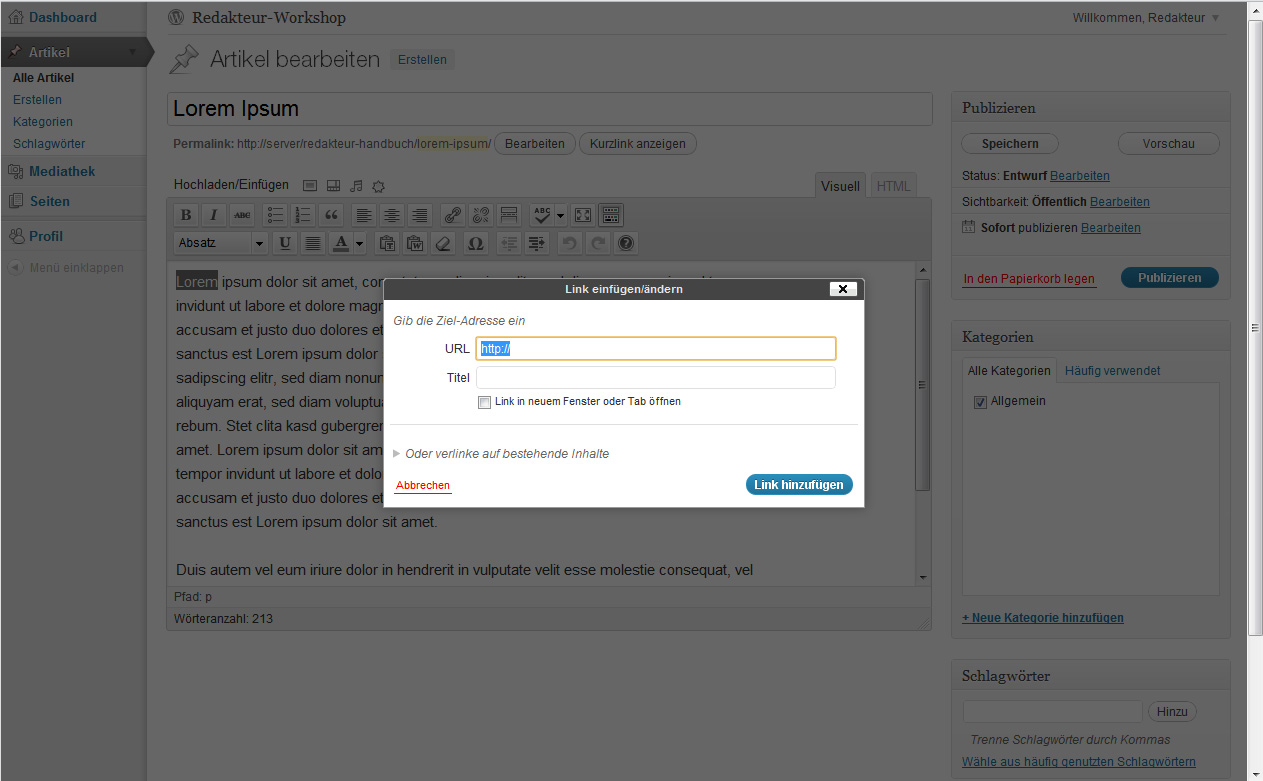Toggle fullscreen editor mode icon
Image resolution: width=1263 pixels, height=781 pixels.
583,215
